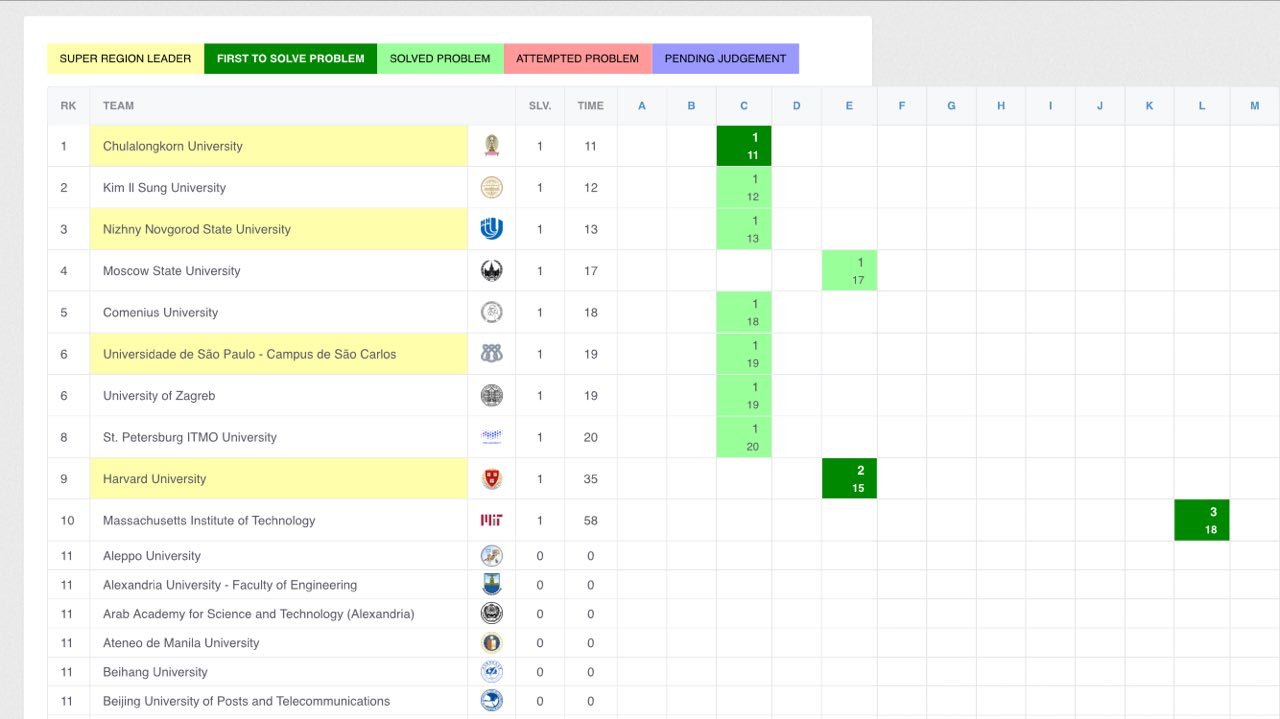
Task: Click Beijing University of Posts logo
Action: coord(491,701)
